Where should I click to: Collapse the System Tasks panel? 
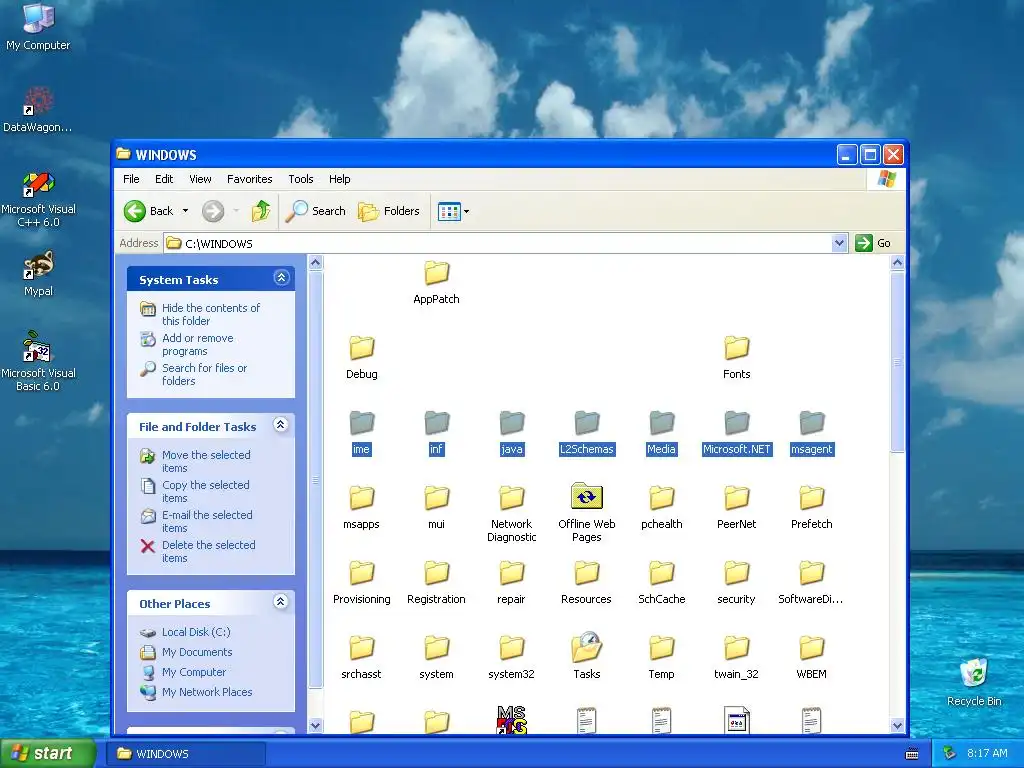pos(281,278)
